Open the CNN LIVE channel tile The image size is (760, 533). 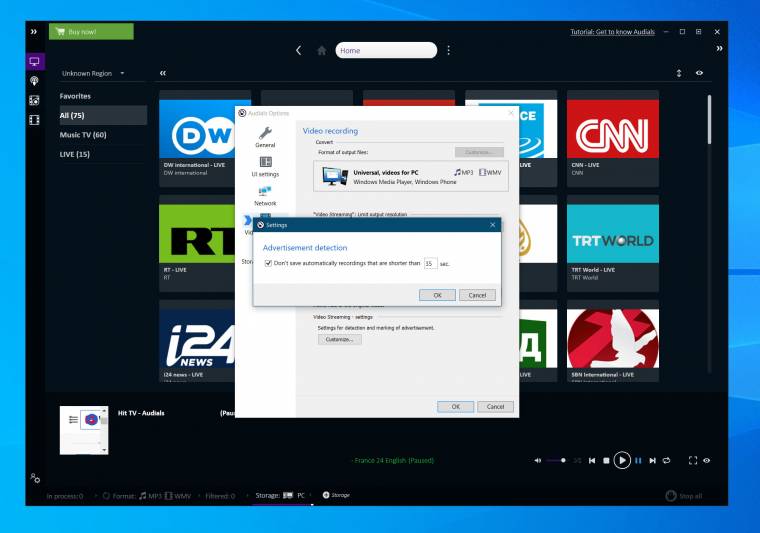[x=613, y=138]
